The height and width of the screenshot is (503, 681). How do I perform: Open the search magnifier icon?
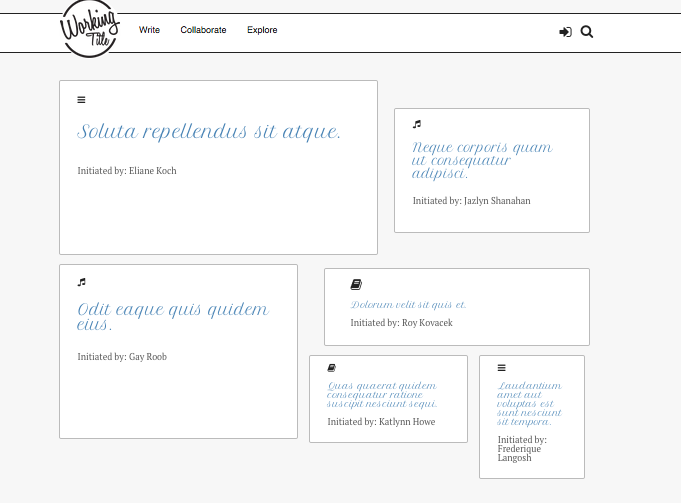point(587,32)
